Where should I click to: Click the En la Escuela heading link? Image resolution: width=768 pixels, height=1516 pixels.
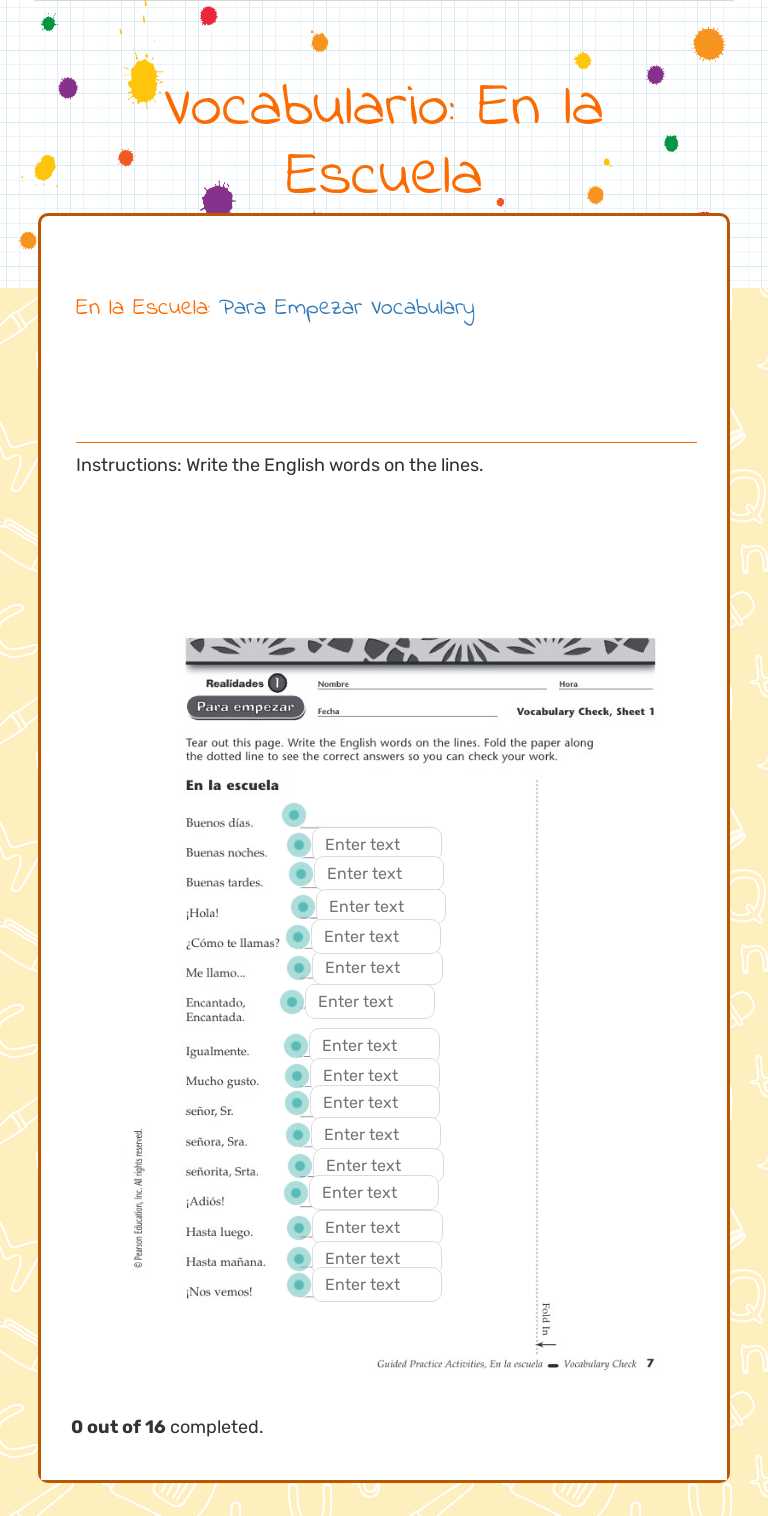click(138, 310)
